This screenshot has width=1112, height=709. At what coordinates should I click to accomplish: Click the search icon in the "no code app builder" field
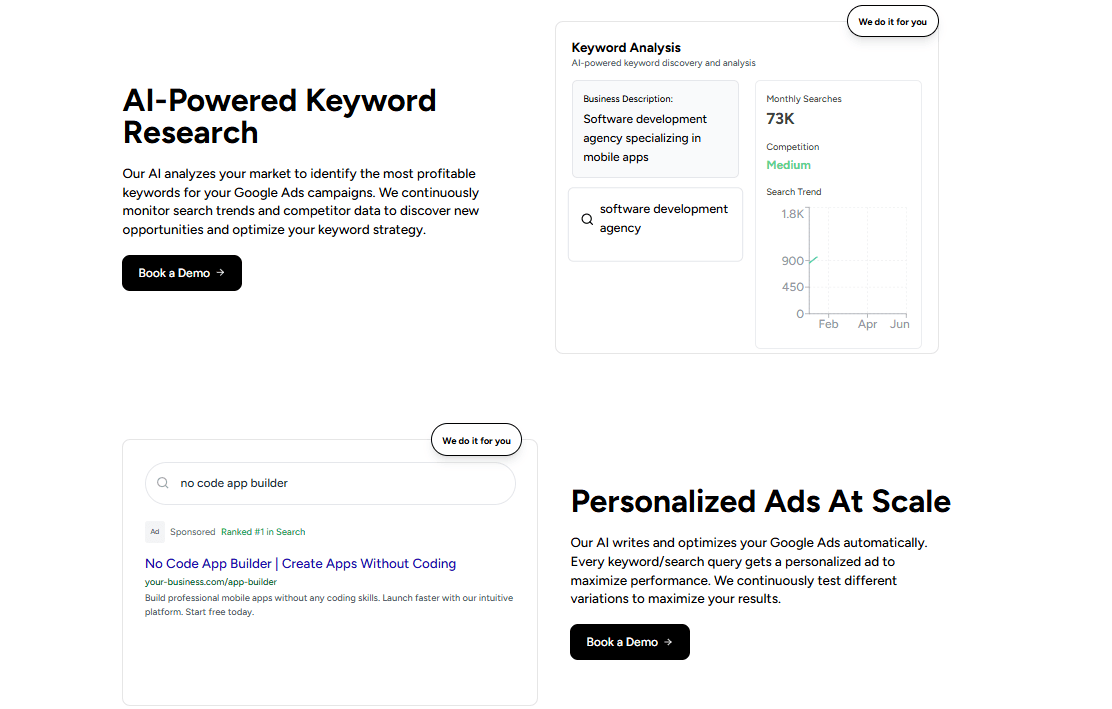click(163, 483)
